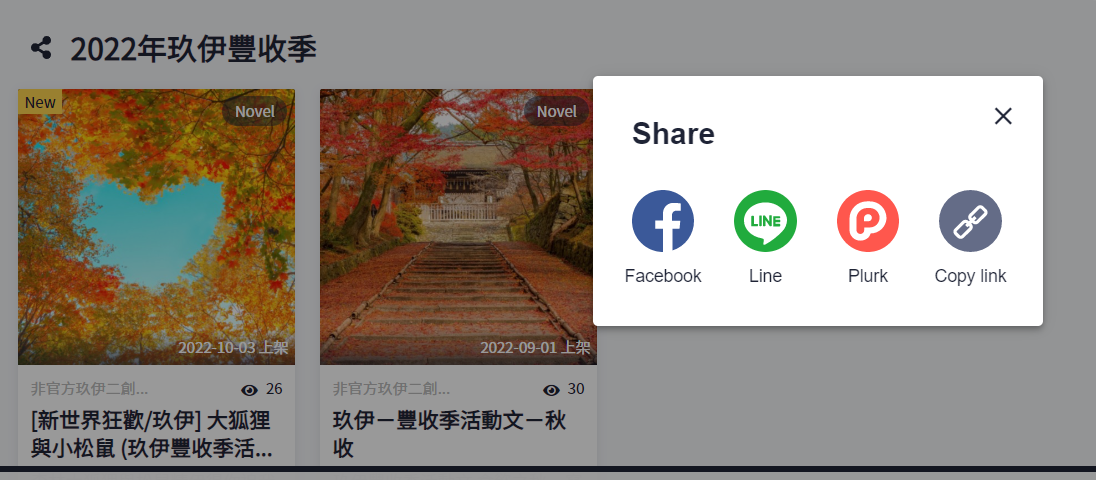This screenshot has width=1096, height=480.
Task: Share via the Facebook icon
Action: pos(663,221)
